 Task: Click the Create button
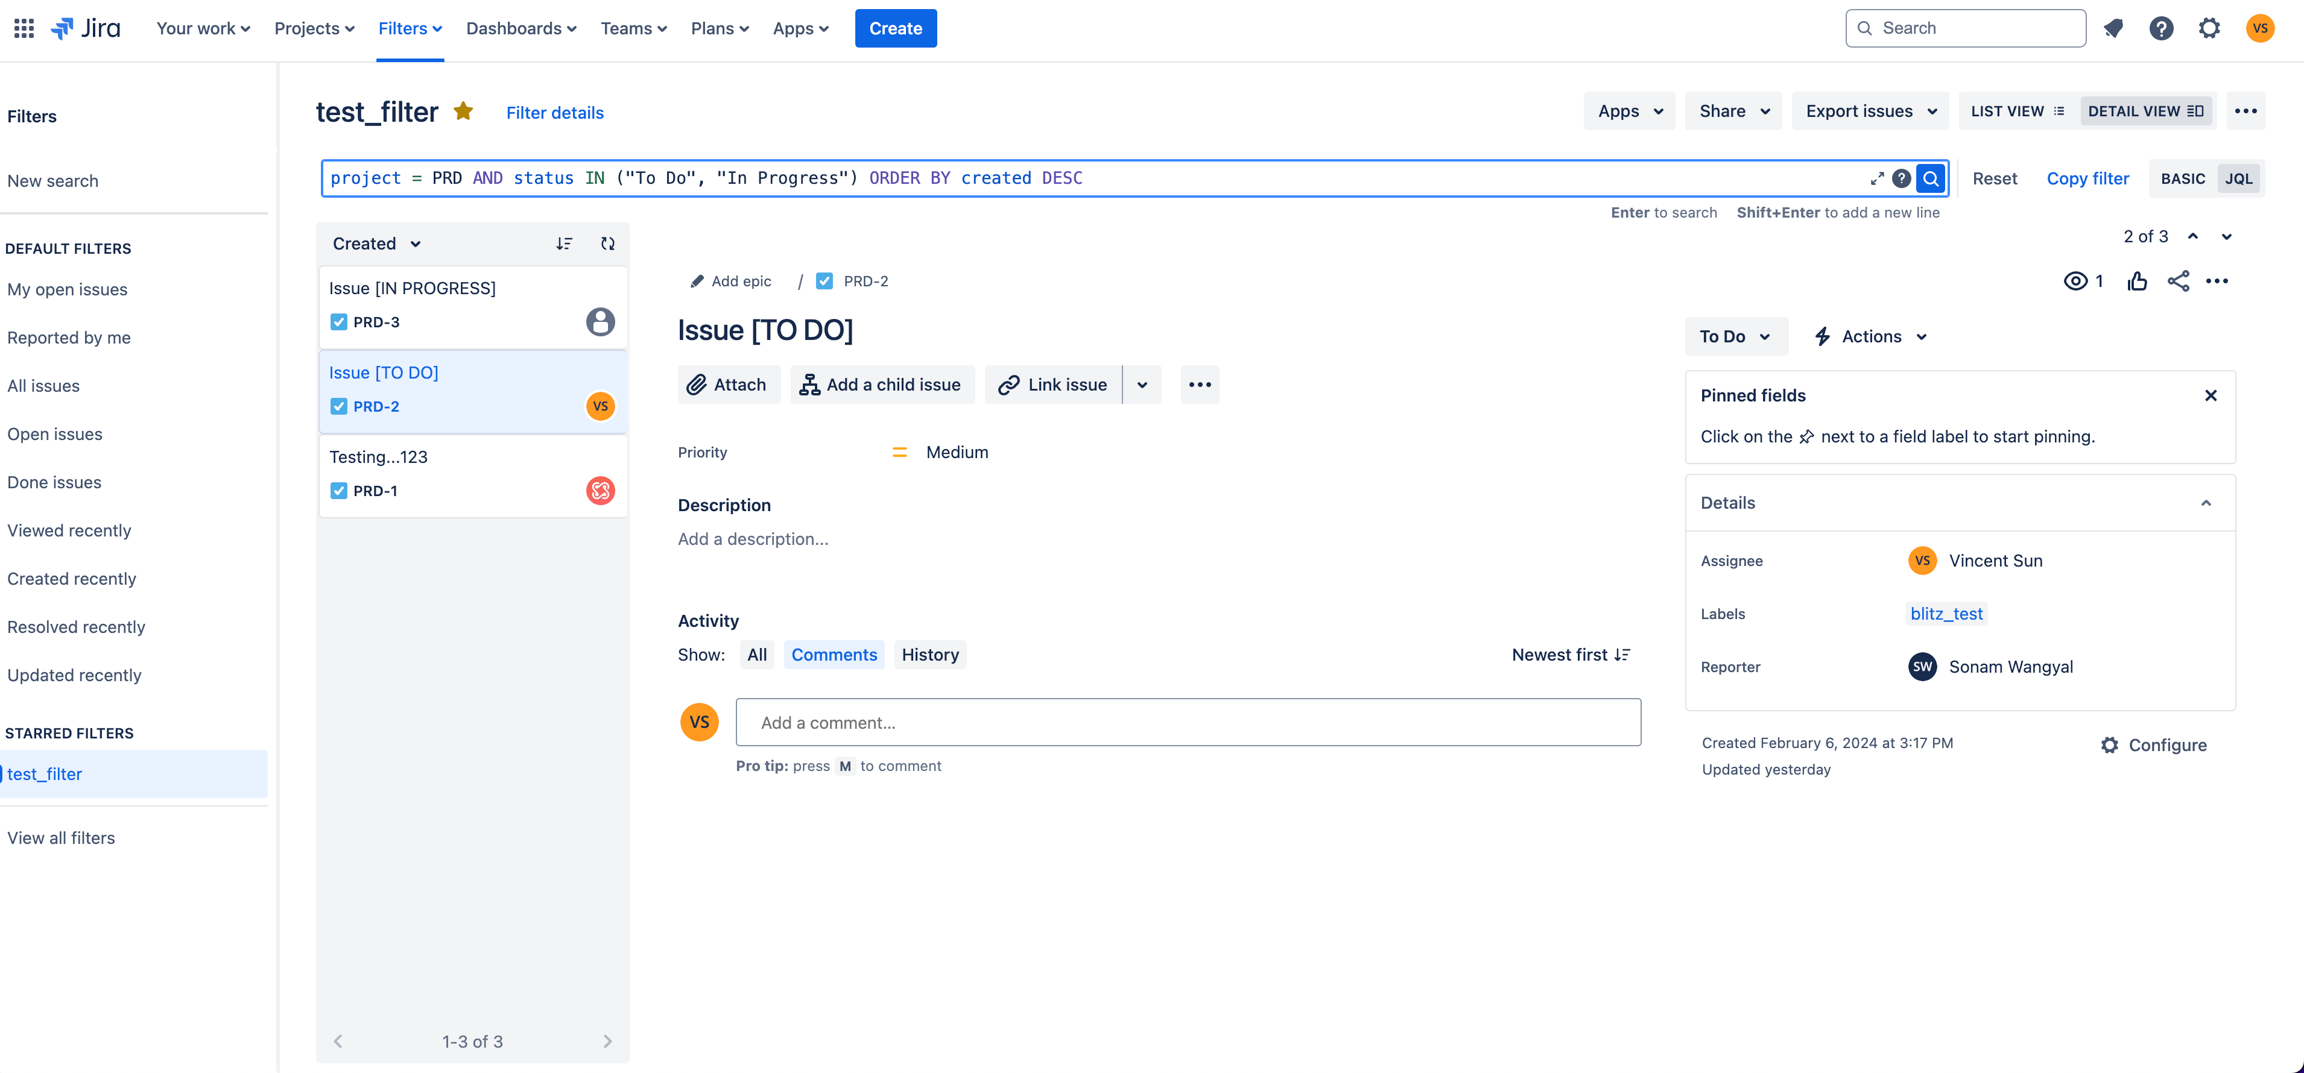click(895, 28)
